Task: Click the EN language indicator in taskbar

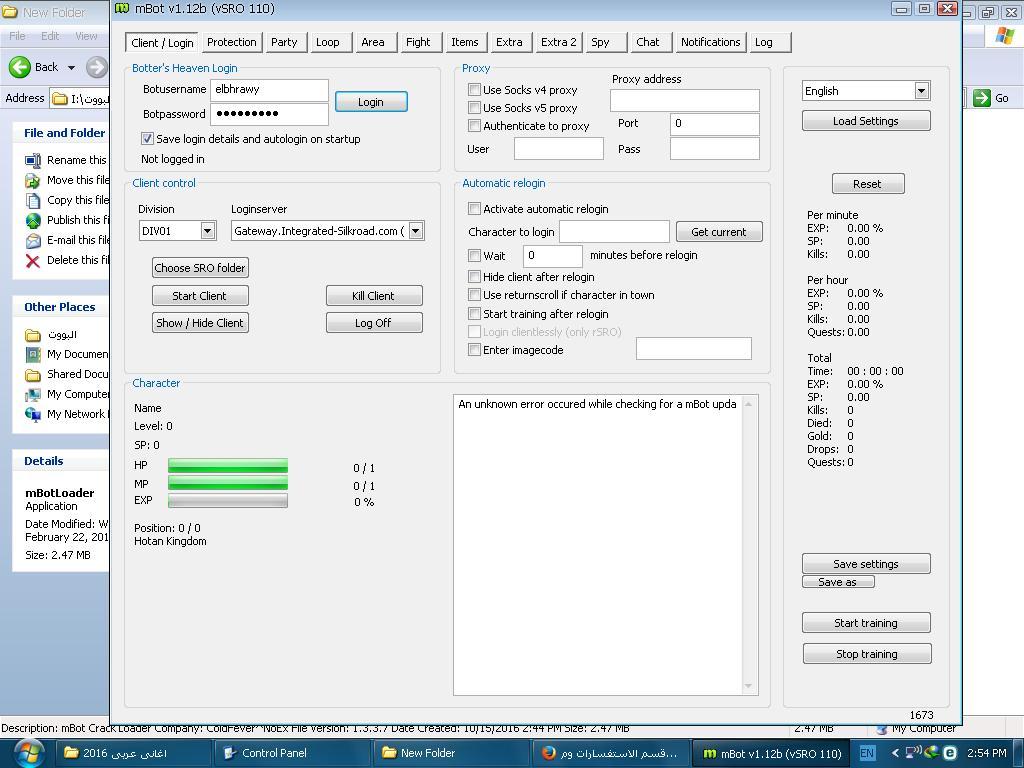Action: point(867,753)
